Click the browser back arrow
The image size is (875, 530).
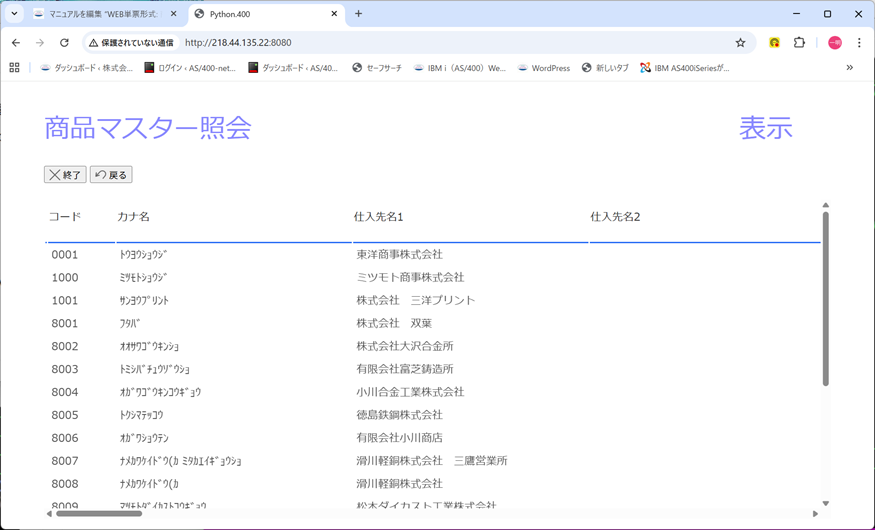16,43
